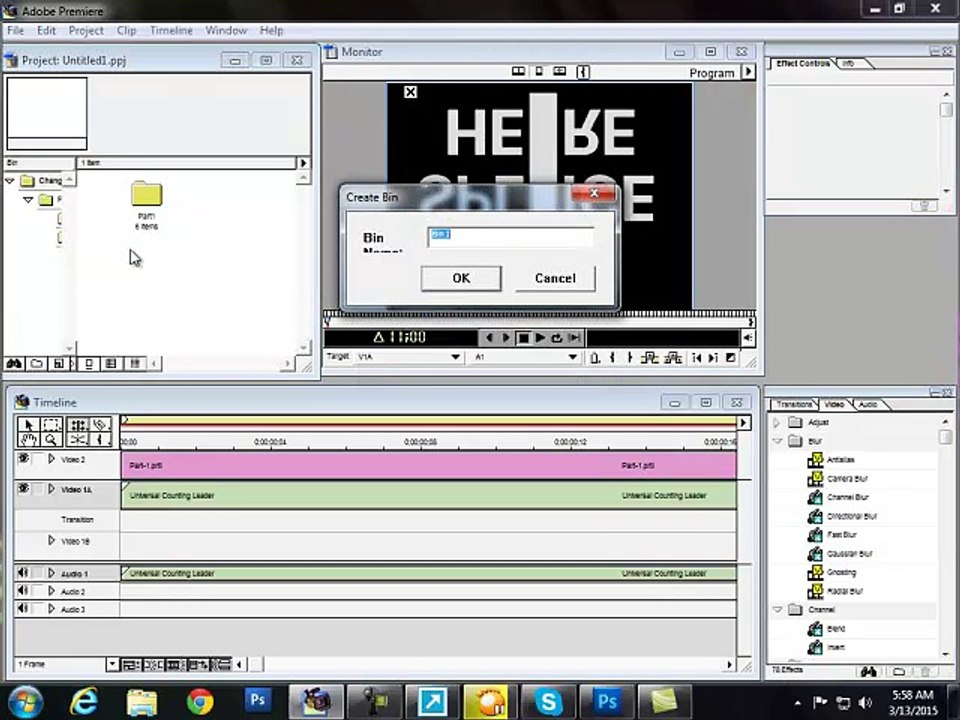The height and width of the screenshot is (720, 960).
Task: Click the Loop playback button in Monitor
Action: pos(557,337)
